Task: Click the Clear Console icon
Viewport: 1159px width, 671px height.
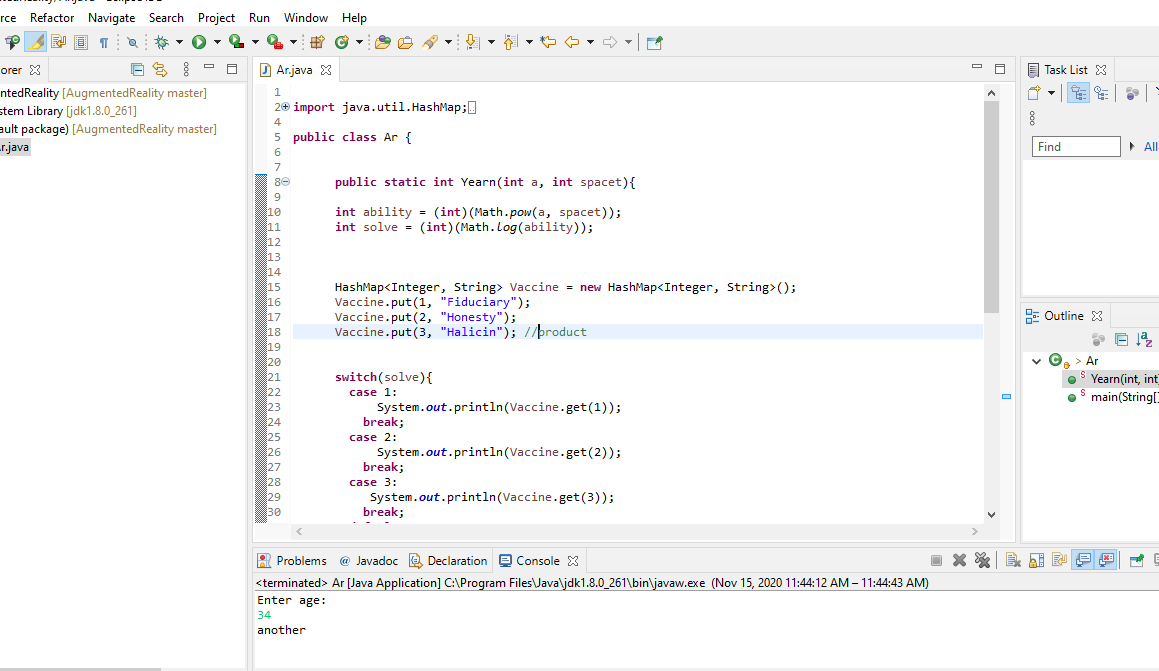Action: pos(1013,560)
